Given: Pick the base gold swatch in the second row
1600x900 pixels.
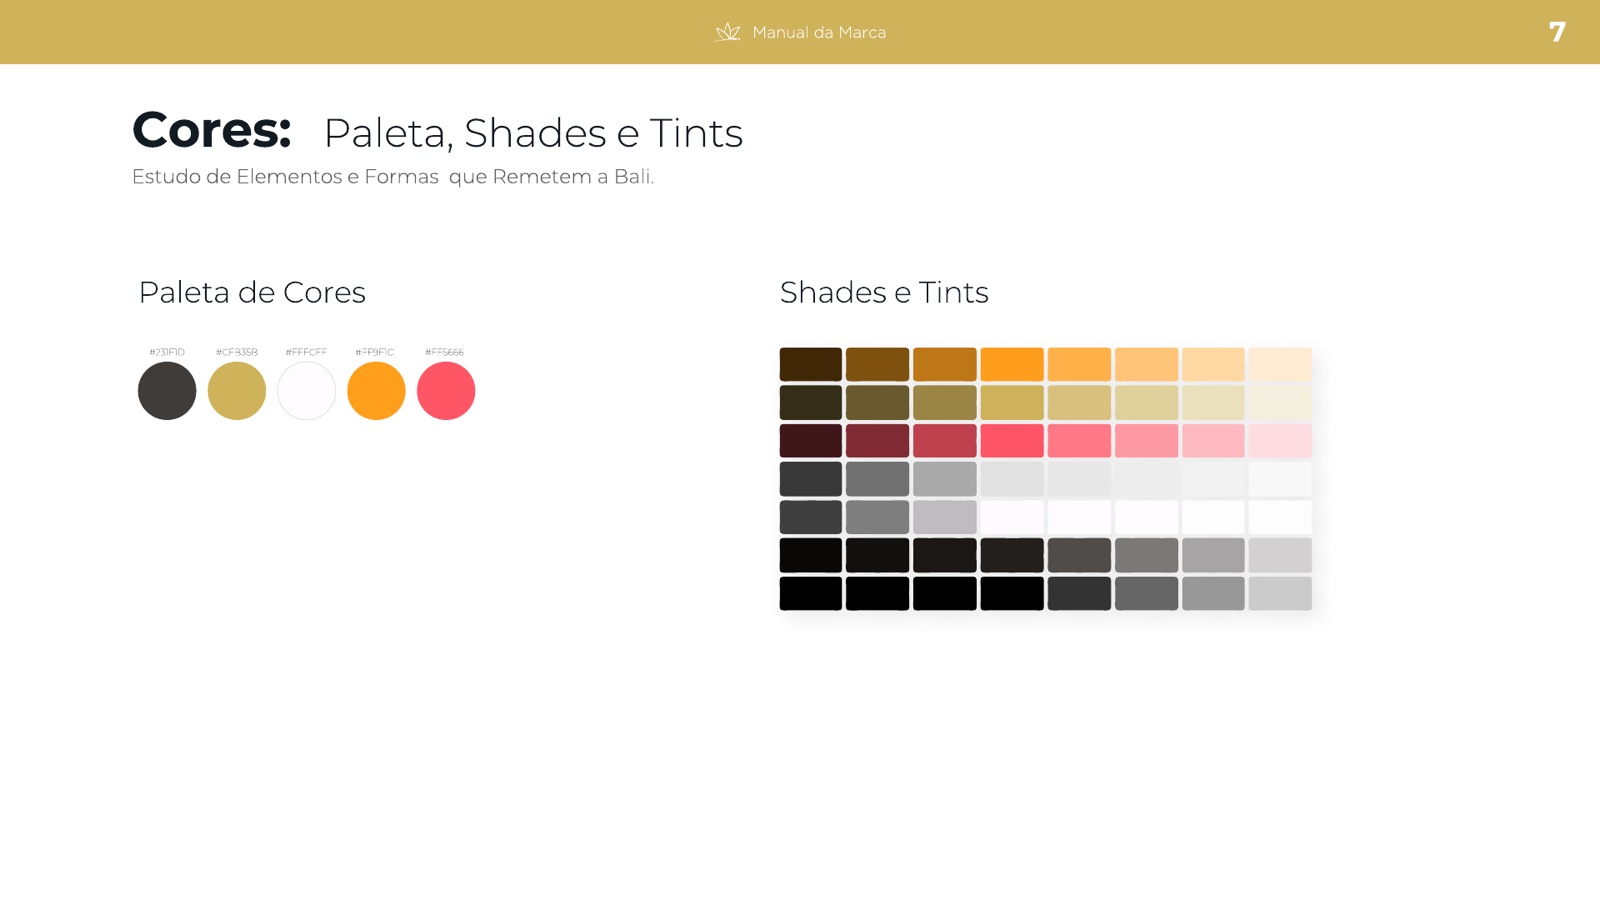Looking at the screenshot, I should pyautogui.click(x=1012, y=402).
